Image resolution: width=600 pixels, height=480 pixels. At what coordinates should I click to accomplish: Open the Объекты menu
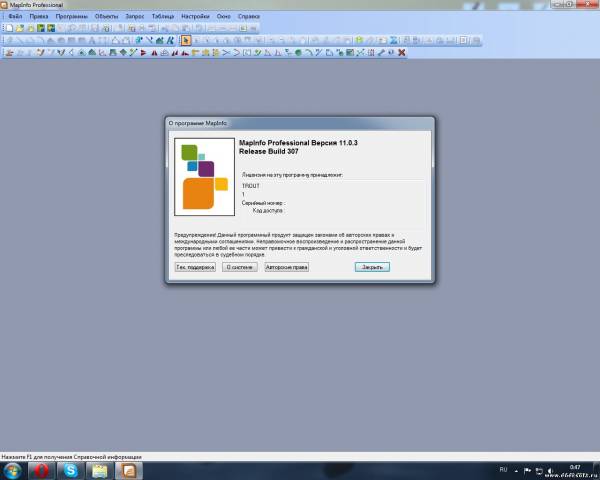106,16
